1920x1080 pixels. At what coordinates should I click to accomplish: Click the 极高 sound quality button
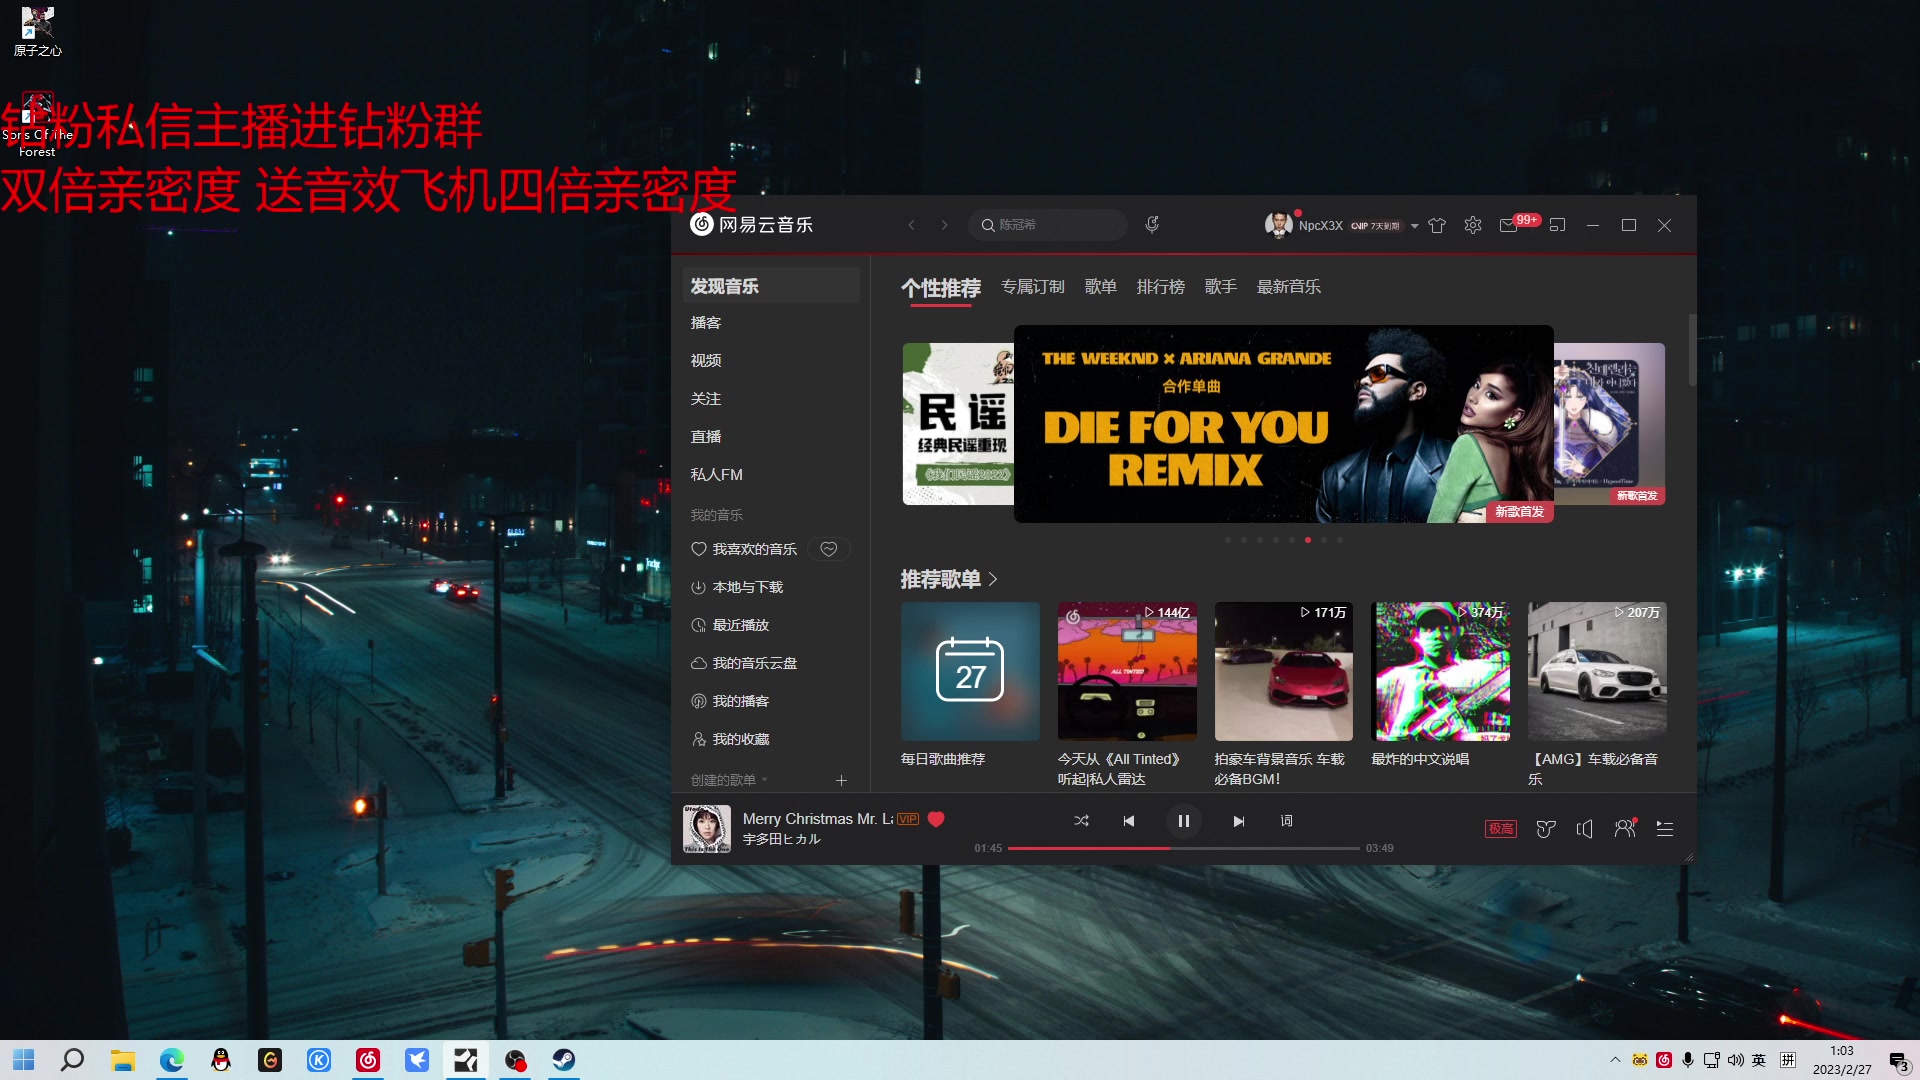coord(1500,829)
